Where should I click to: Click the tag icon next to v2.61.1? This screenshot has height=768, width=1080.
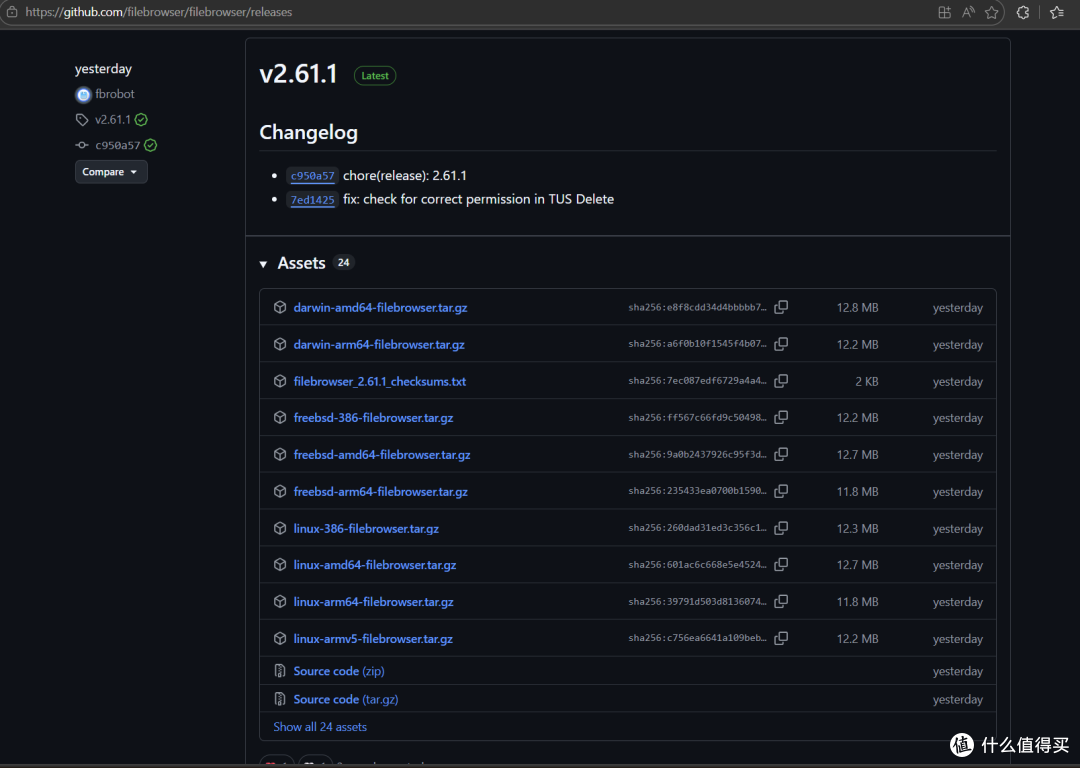[x=82, y=120]
